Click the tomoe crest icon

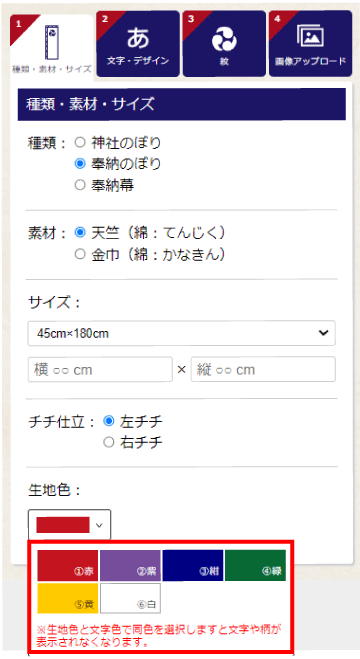[224, 40]
